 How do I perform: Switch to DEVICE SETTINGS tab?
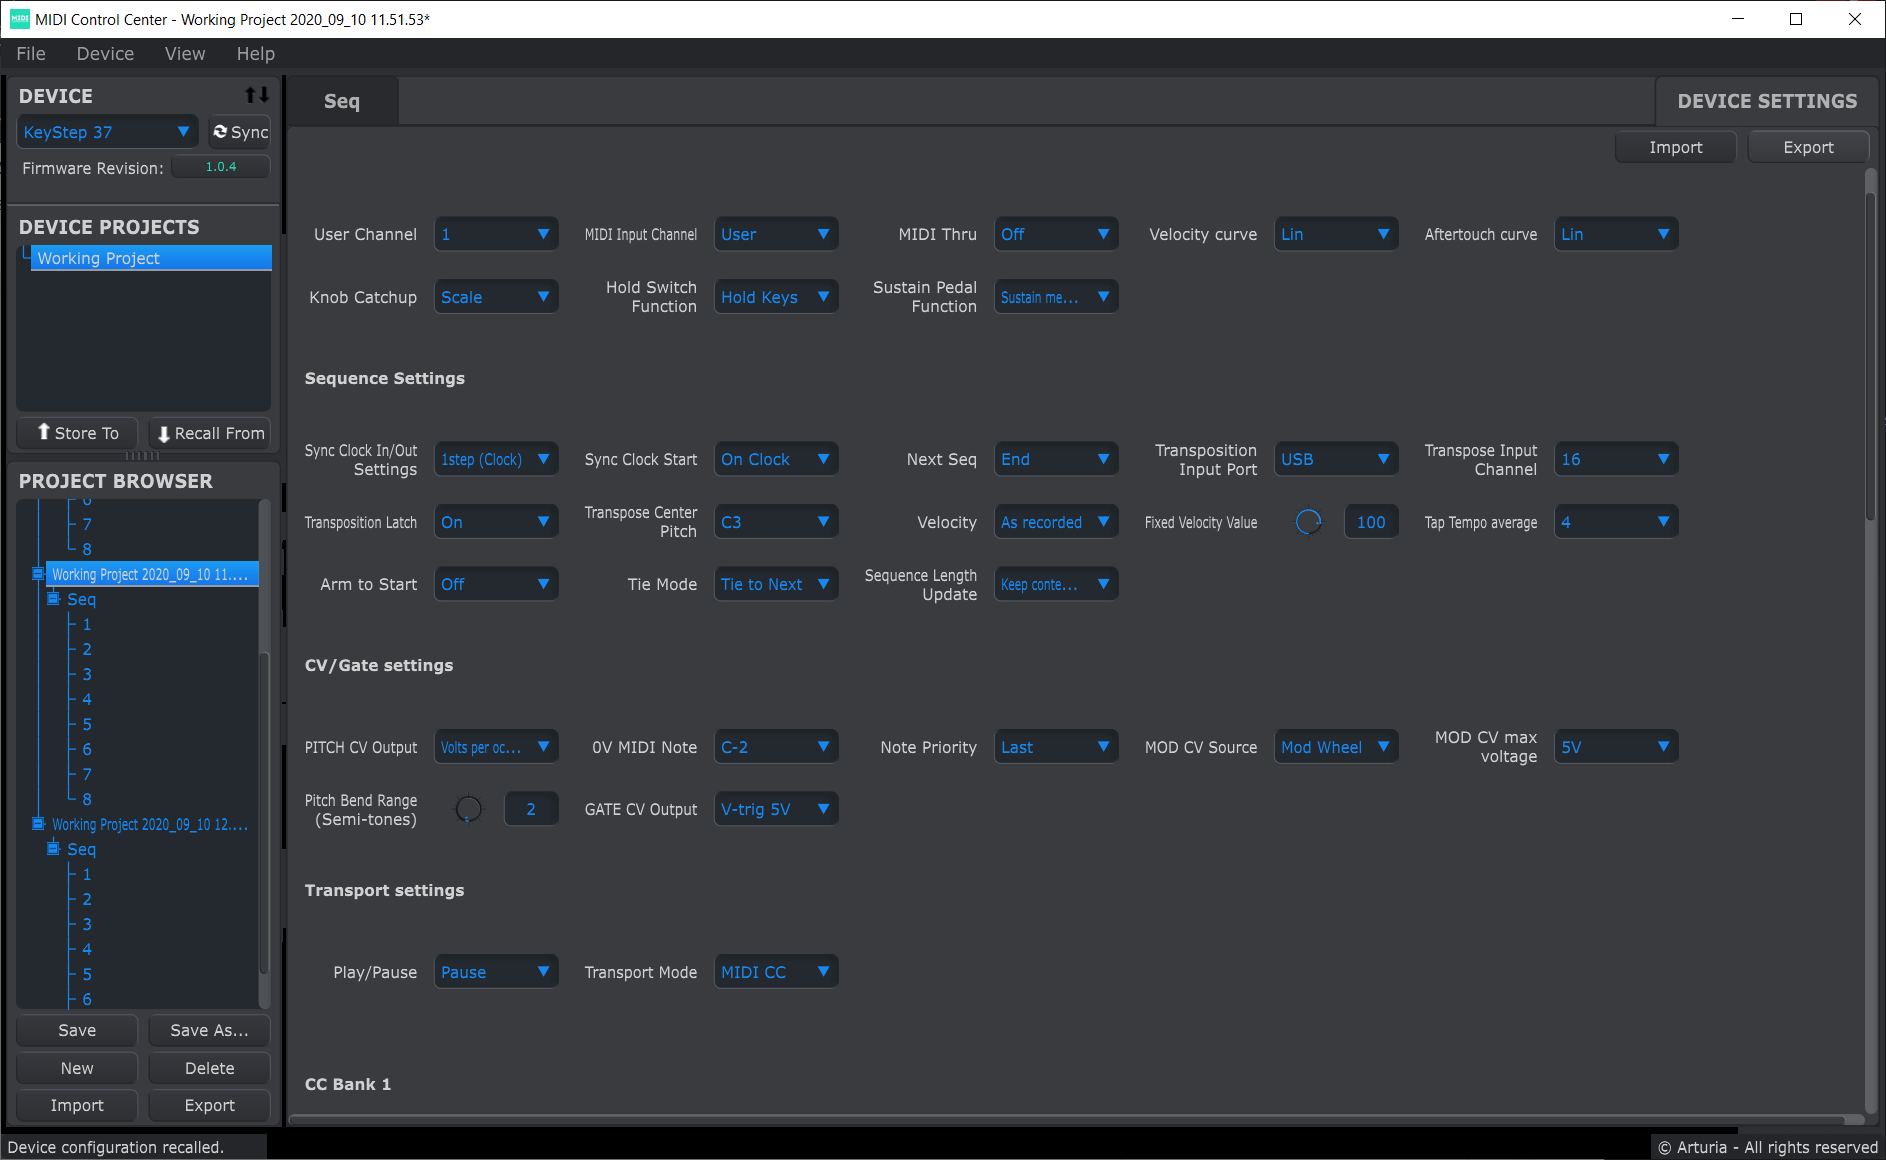1767,101
